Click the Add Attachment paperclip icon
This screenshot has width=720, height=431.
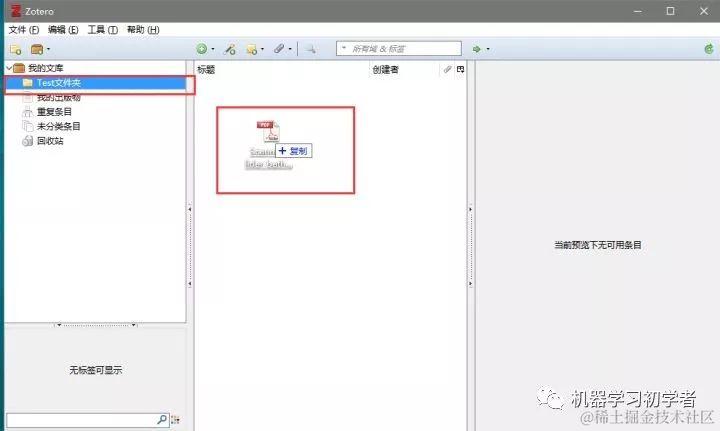click(x=279, y=49)
